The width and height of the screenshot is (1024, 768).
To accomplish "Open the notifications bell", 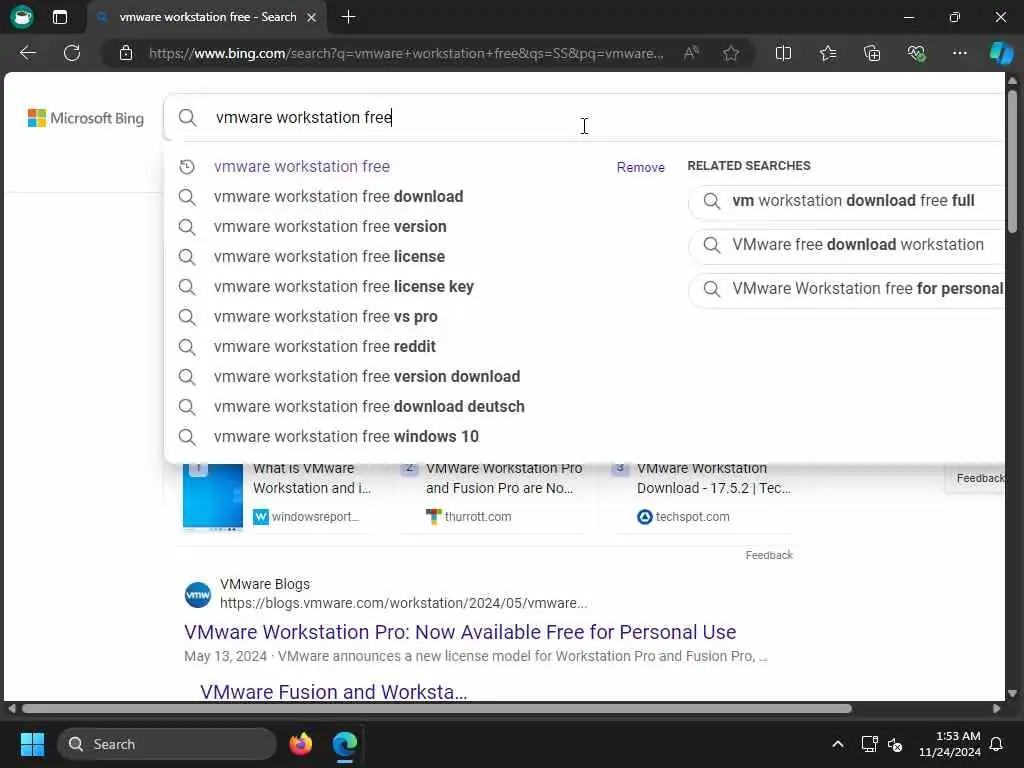I will [996, 744].
